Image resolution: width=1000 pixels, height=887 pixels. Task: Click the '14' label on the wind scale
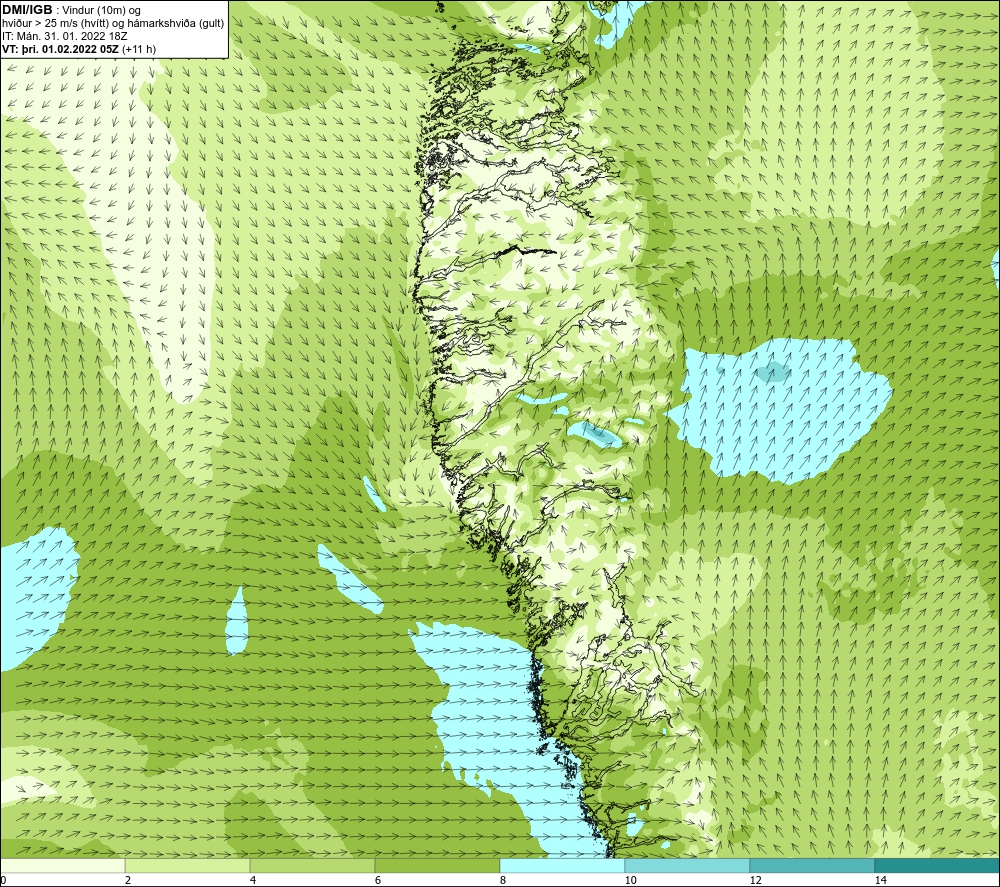click(x=881, y=880)
